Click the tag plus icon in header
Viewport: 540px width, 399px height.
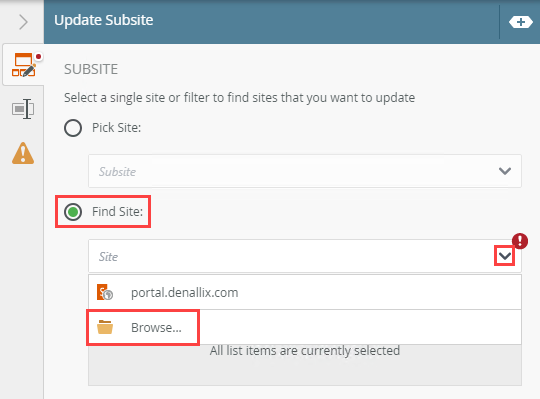pyautogui.click(x=520, y=22)
